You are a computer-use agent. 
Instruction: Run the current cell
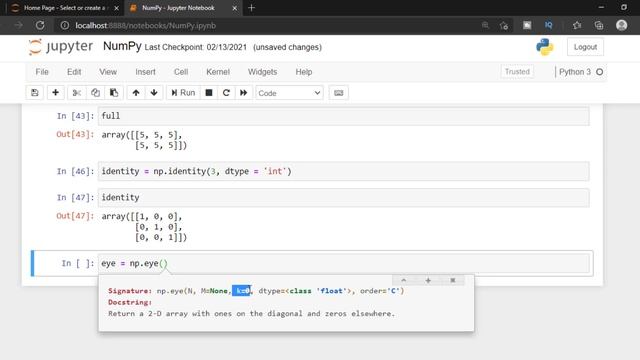[183, 93]
